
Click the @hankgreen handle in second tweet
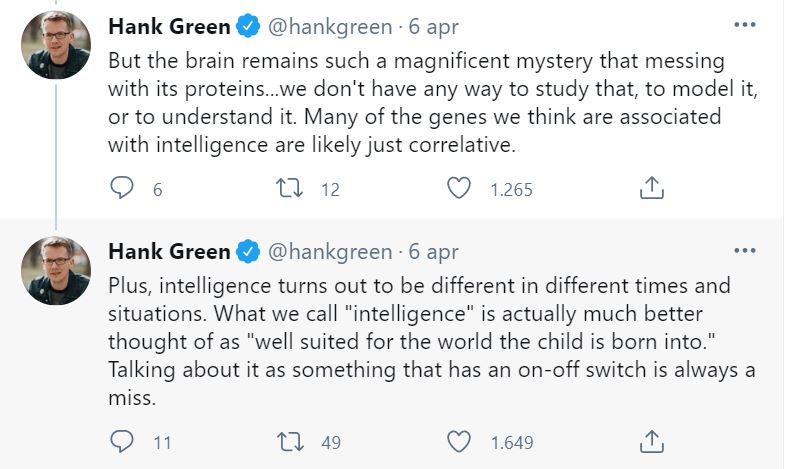click(329, 250)
